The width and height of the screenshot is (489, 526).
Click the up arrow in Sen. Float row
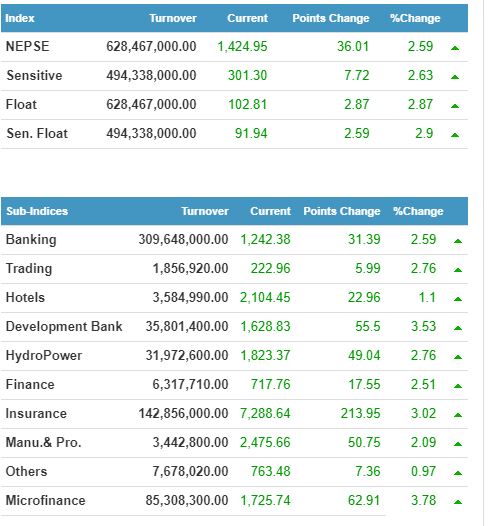tap(455, 135)
